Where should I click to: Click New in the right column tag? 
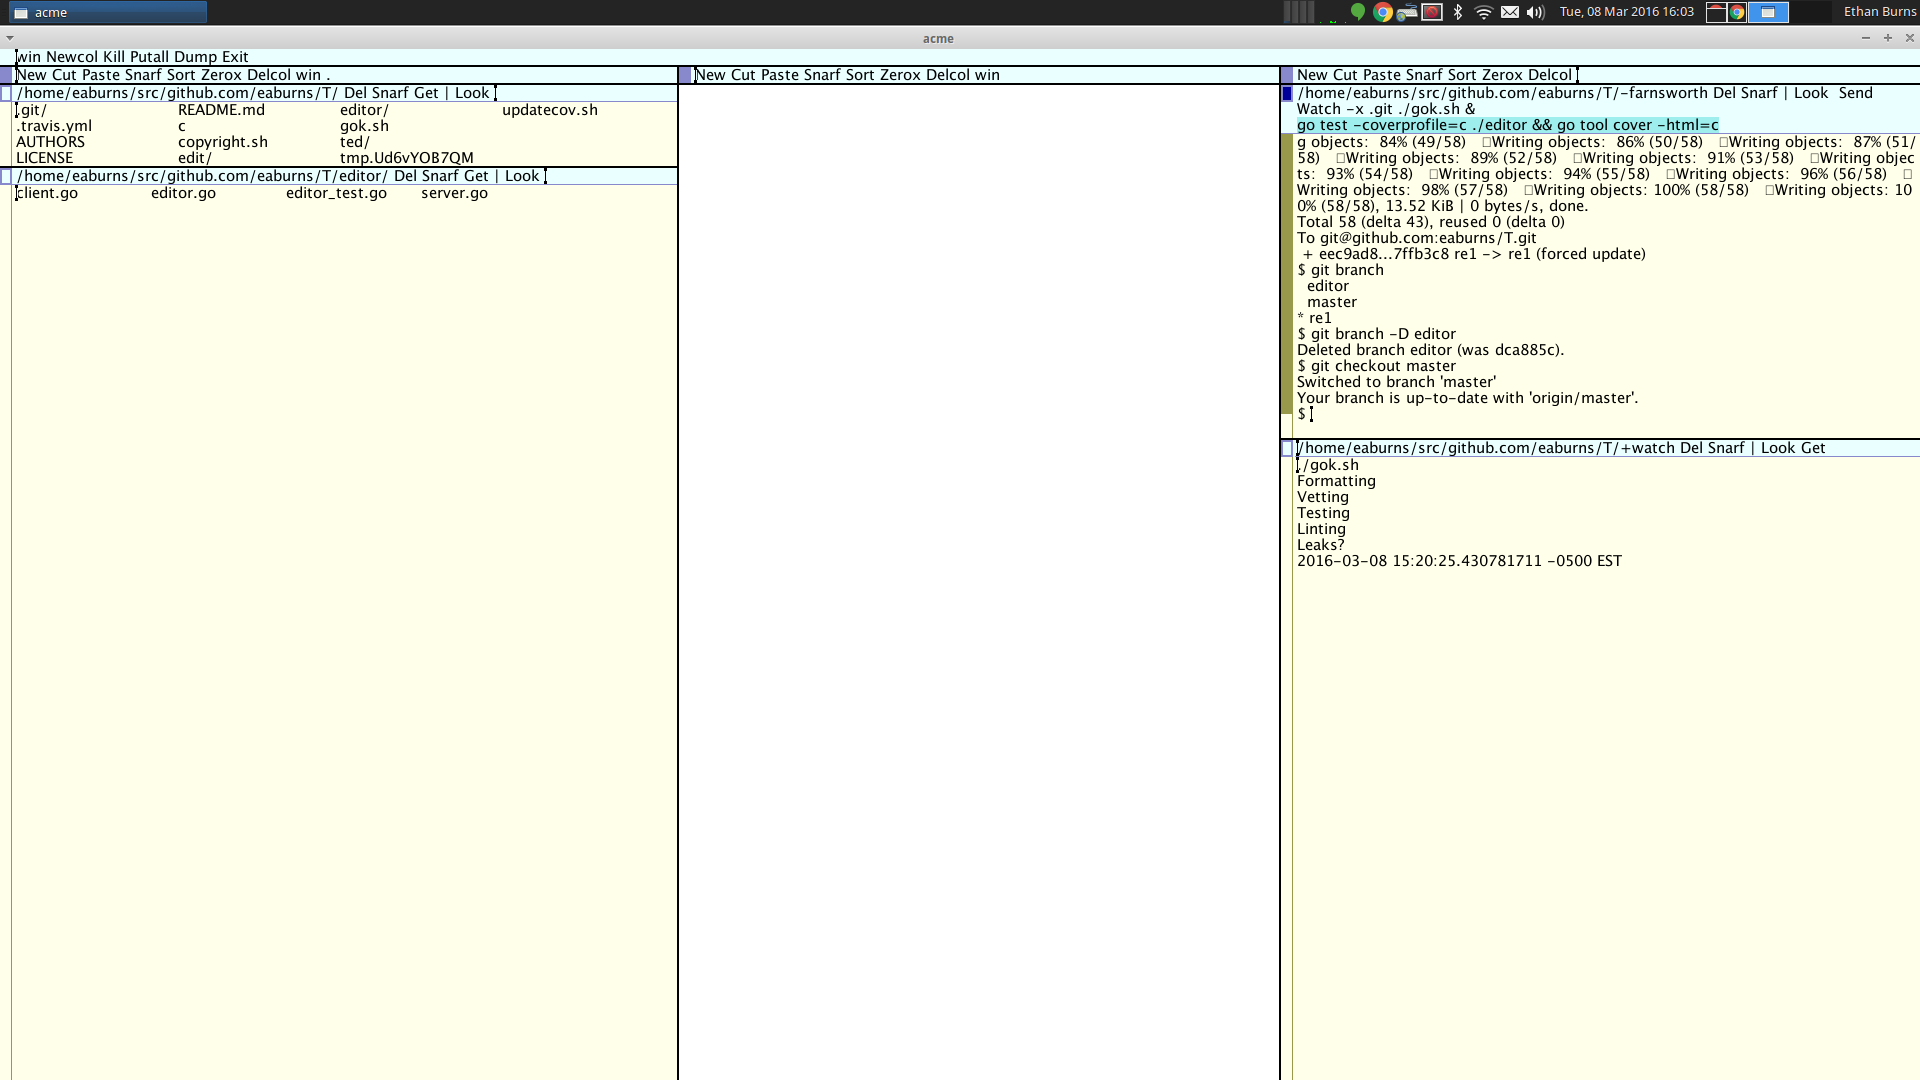[1312, 75]
